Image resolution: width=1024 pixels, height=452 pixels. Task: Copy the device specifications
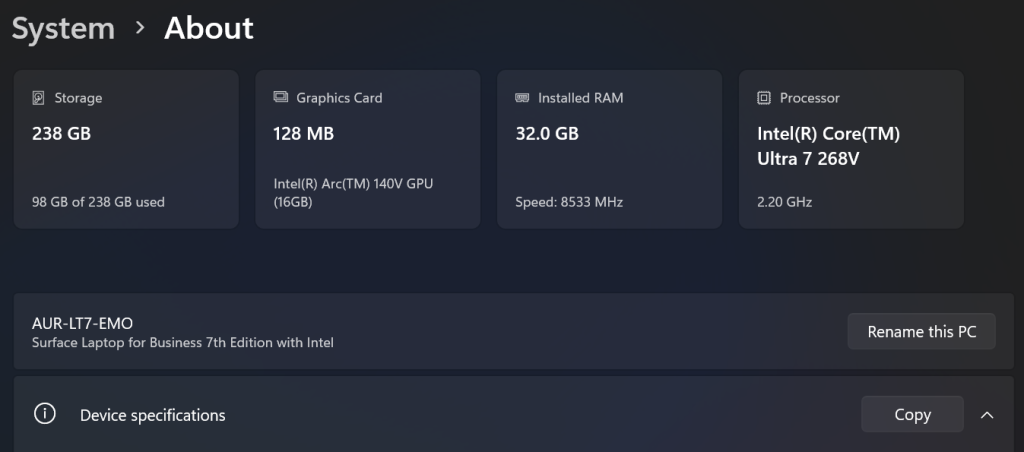pos(912,414)
